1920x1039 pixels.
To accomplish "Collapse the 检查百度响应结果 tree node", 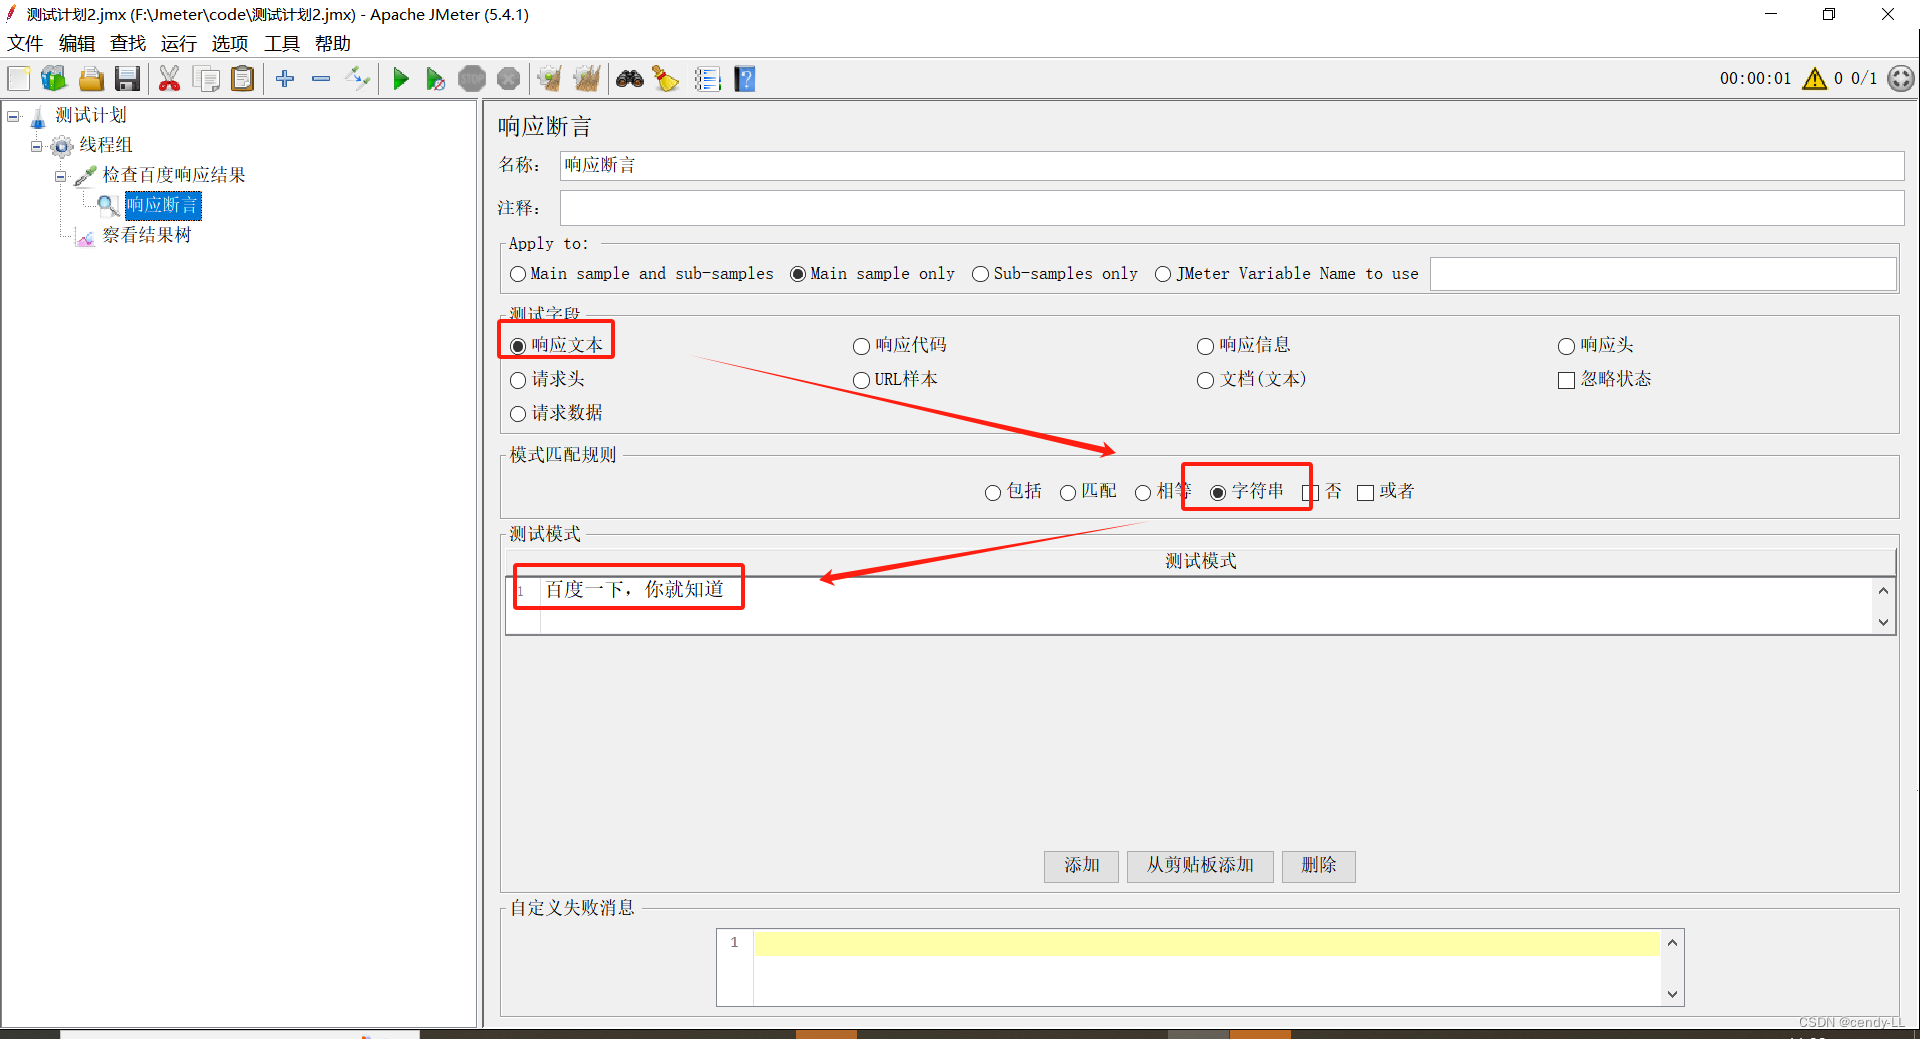I will 60,175.
